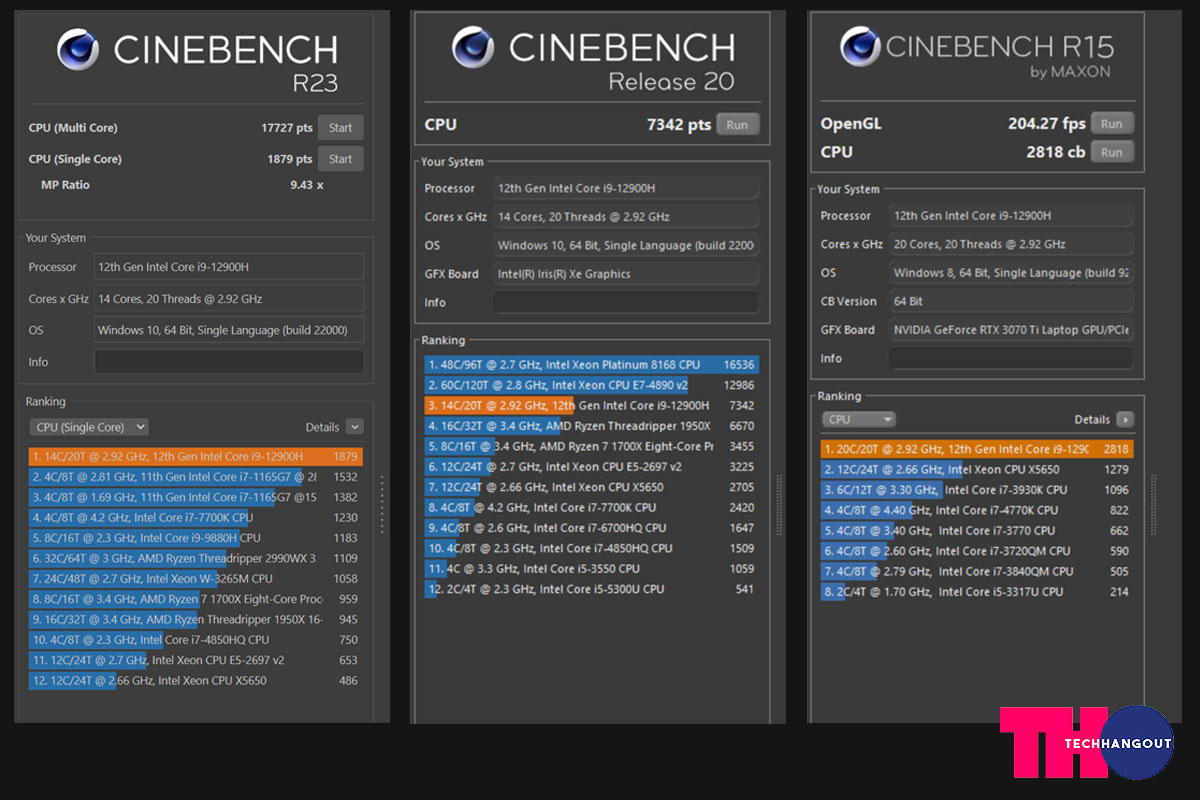
Task: Select the Ryzen 7 1700X row scoring 959
Action: [196, 599]
